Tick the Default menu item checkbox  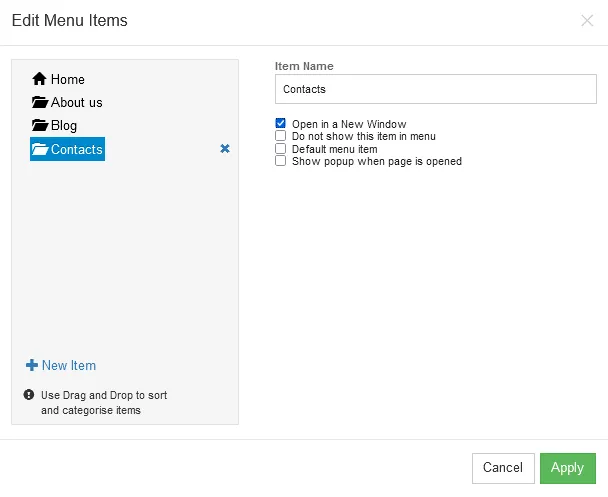[x=280, y=148]
